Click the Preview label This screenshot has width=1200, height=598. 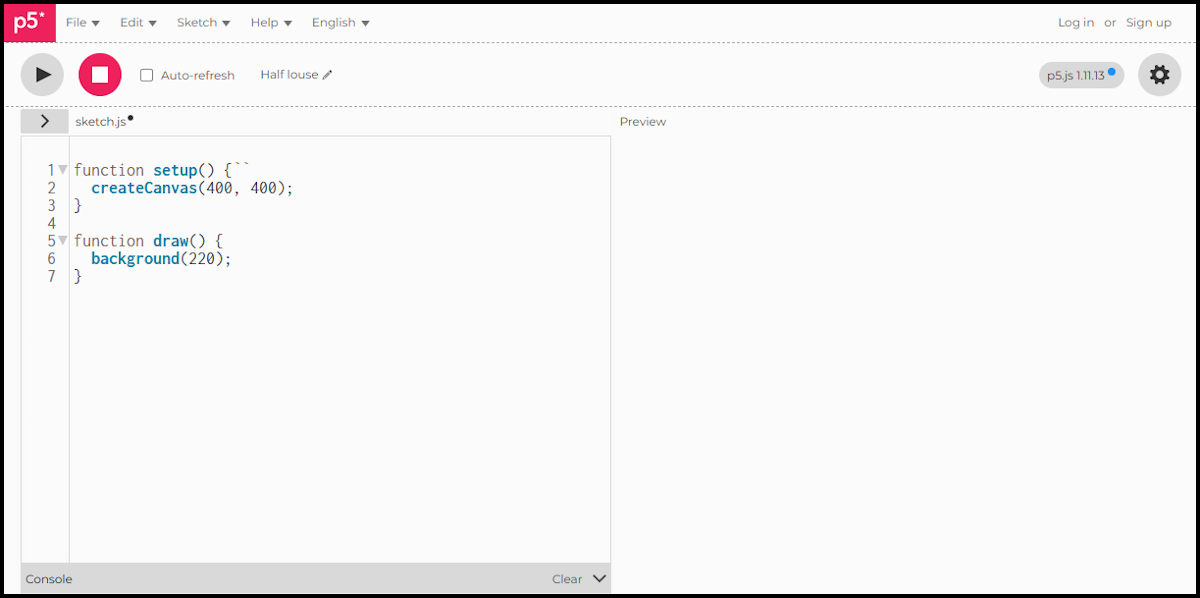643,122
